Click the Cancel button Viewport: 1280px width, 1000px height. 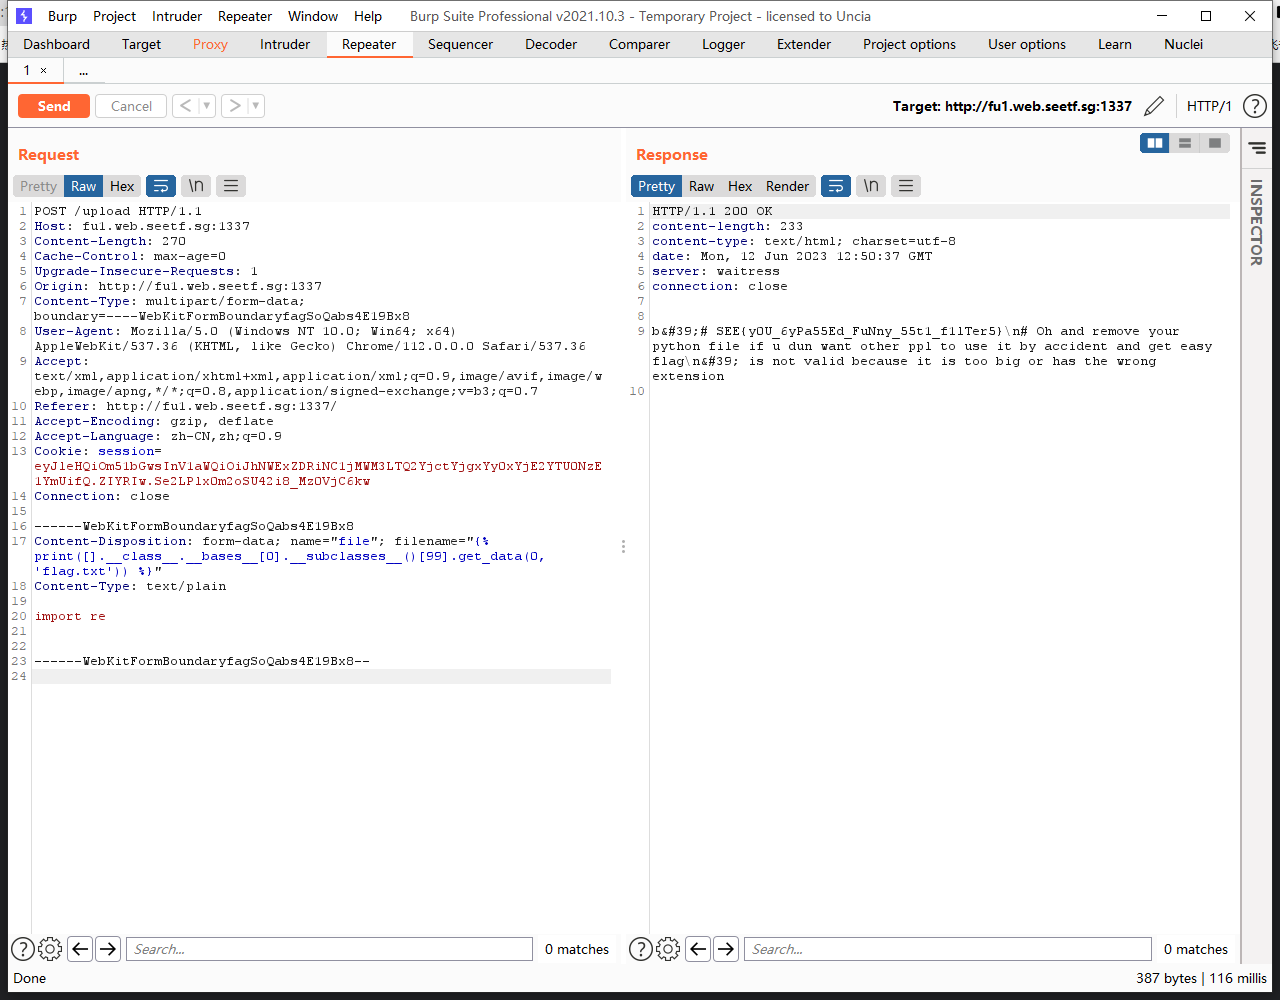[x=131, y=106]
